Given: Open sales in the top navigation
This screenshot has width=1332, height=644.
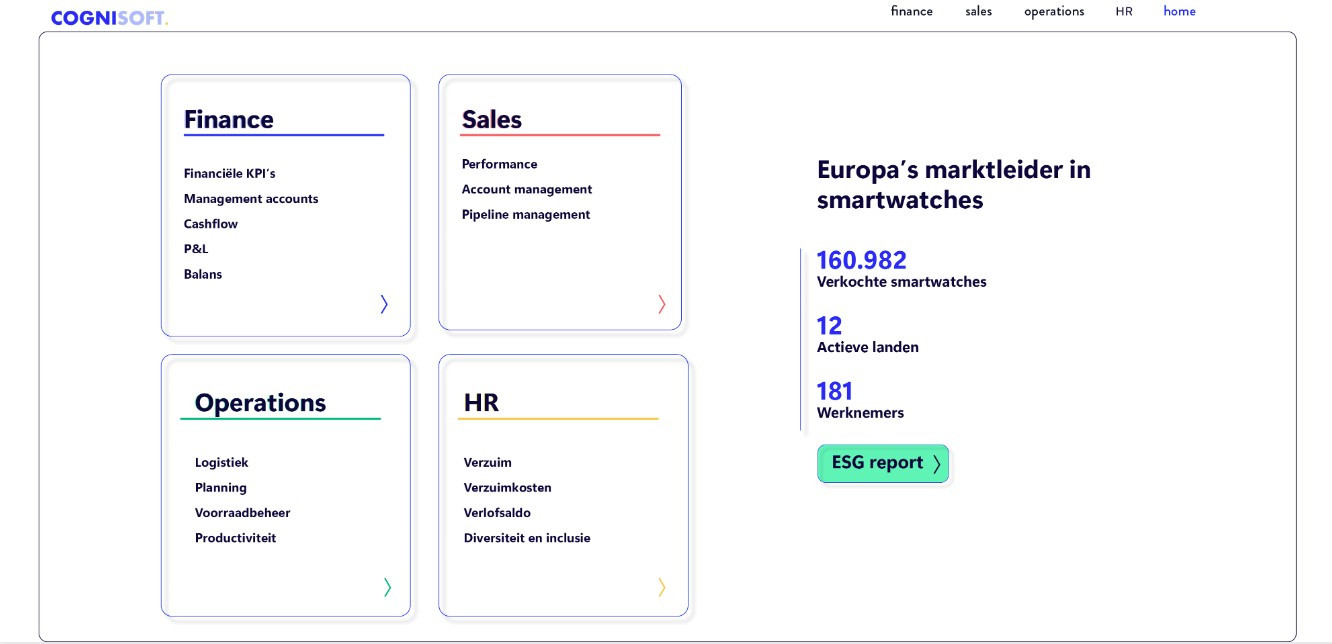Looking at the screenshot, I should point(978,12).
